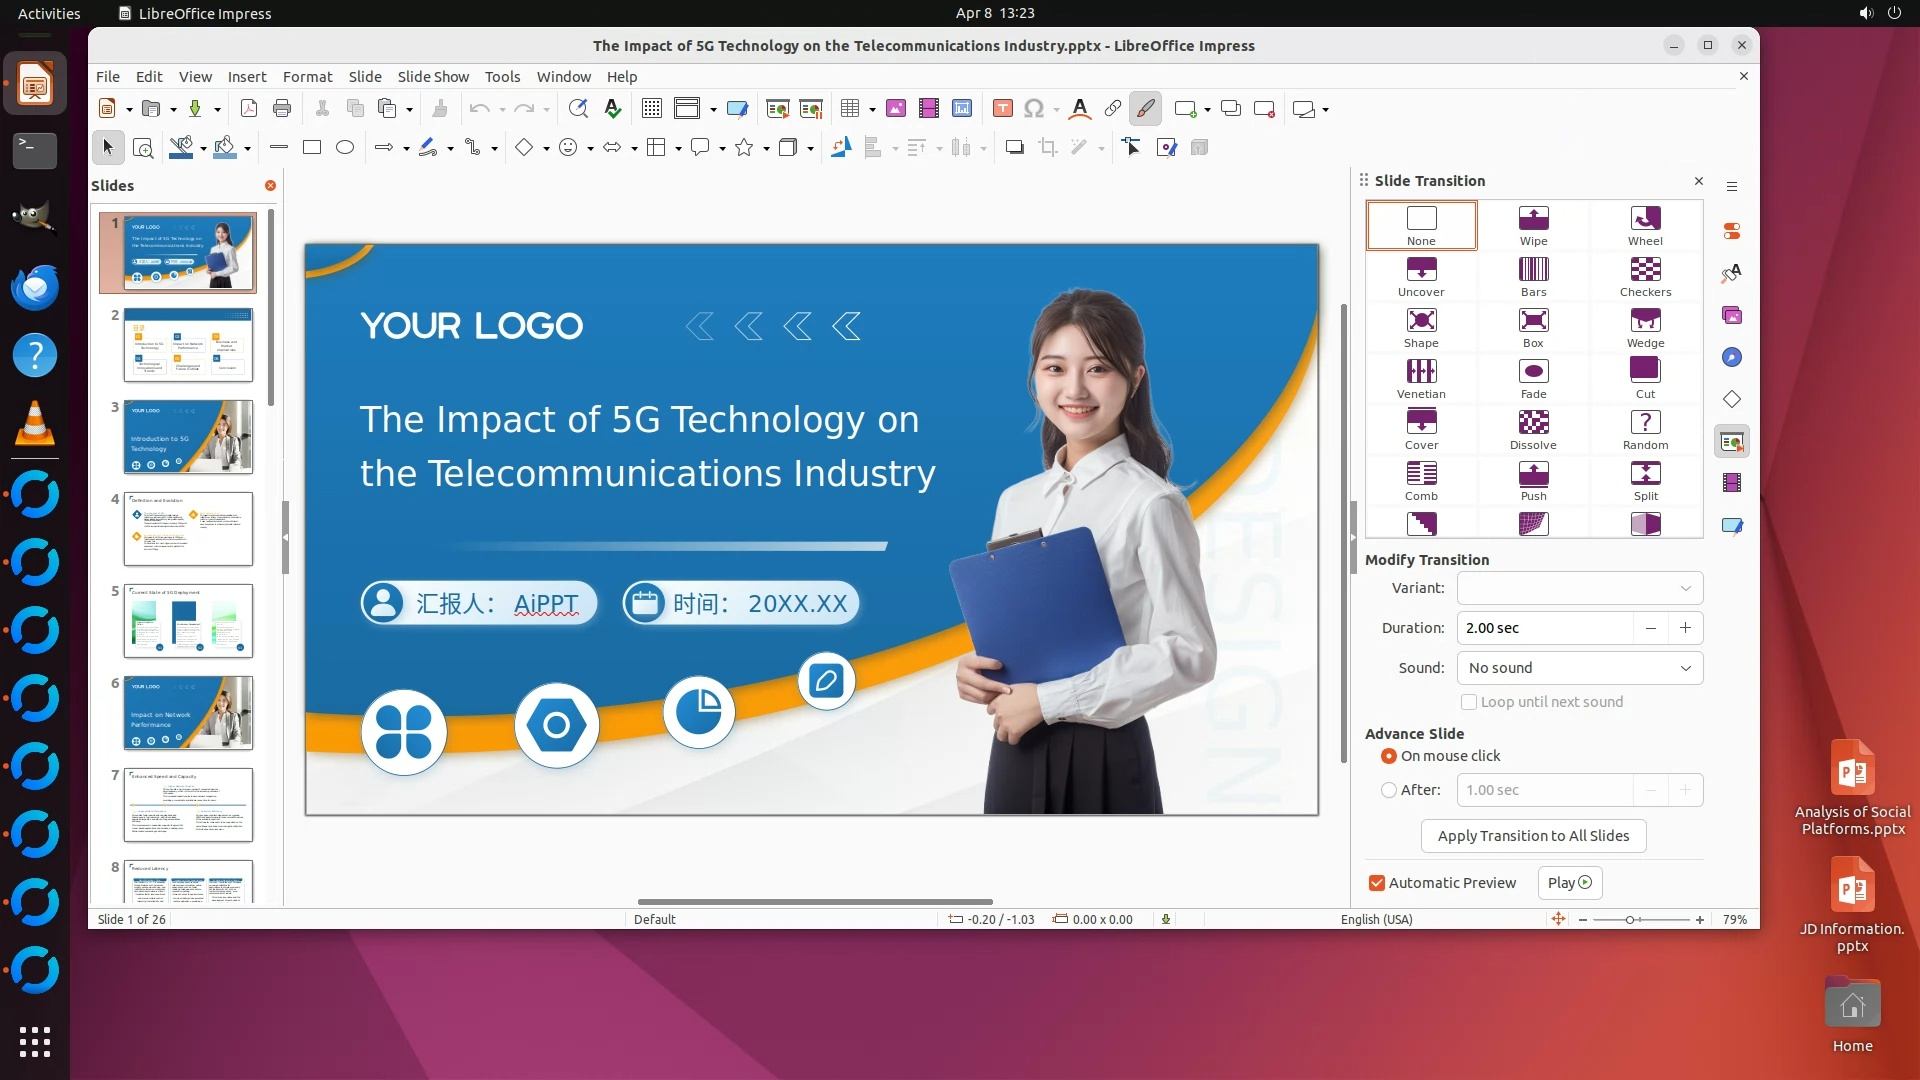Open the Sound dropdown showing No sound
This screenshot has height=1080, width=1920.
pos(1579,668)
